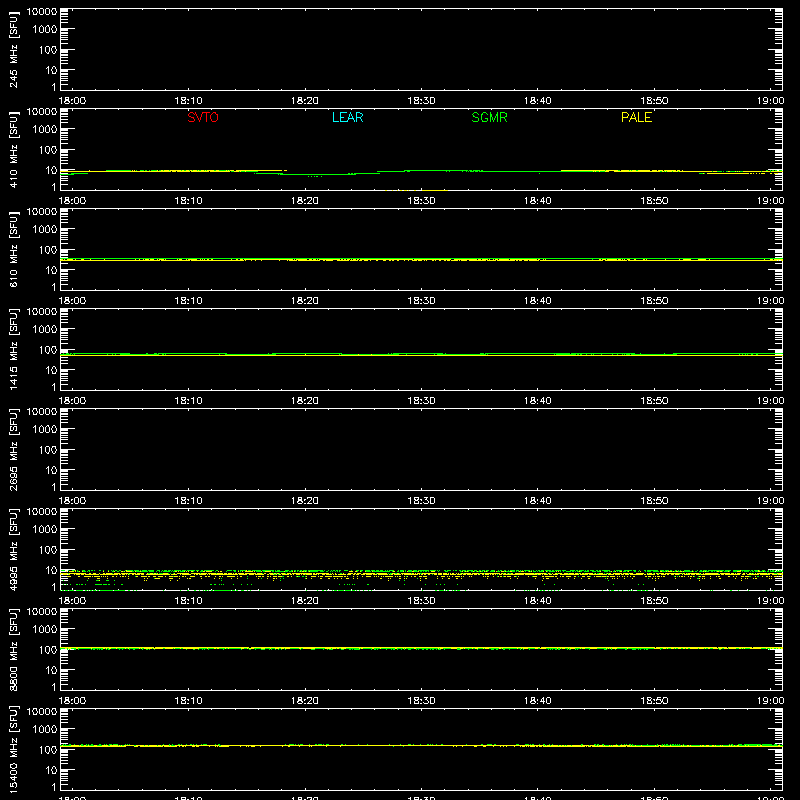This screenshot has width=800, height=800.
Task: Click the flux trace in 8800 MHz panel
Action: click(421, 648)
